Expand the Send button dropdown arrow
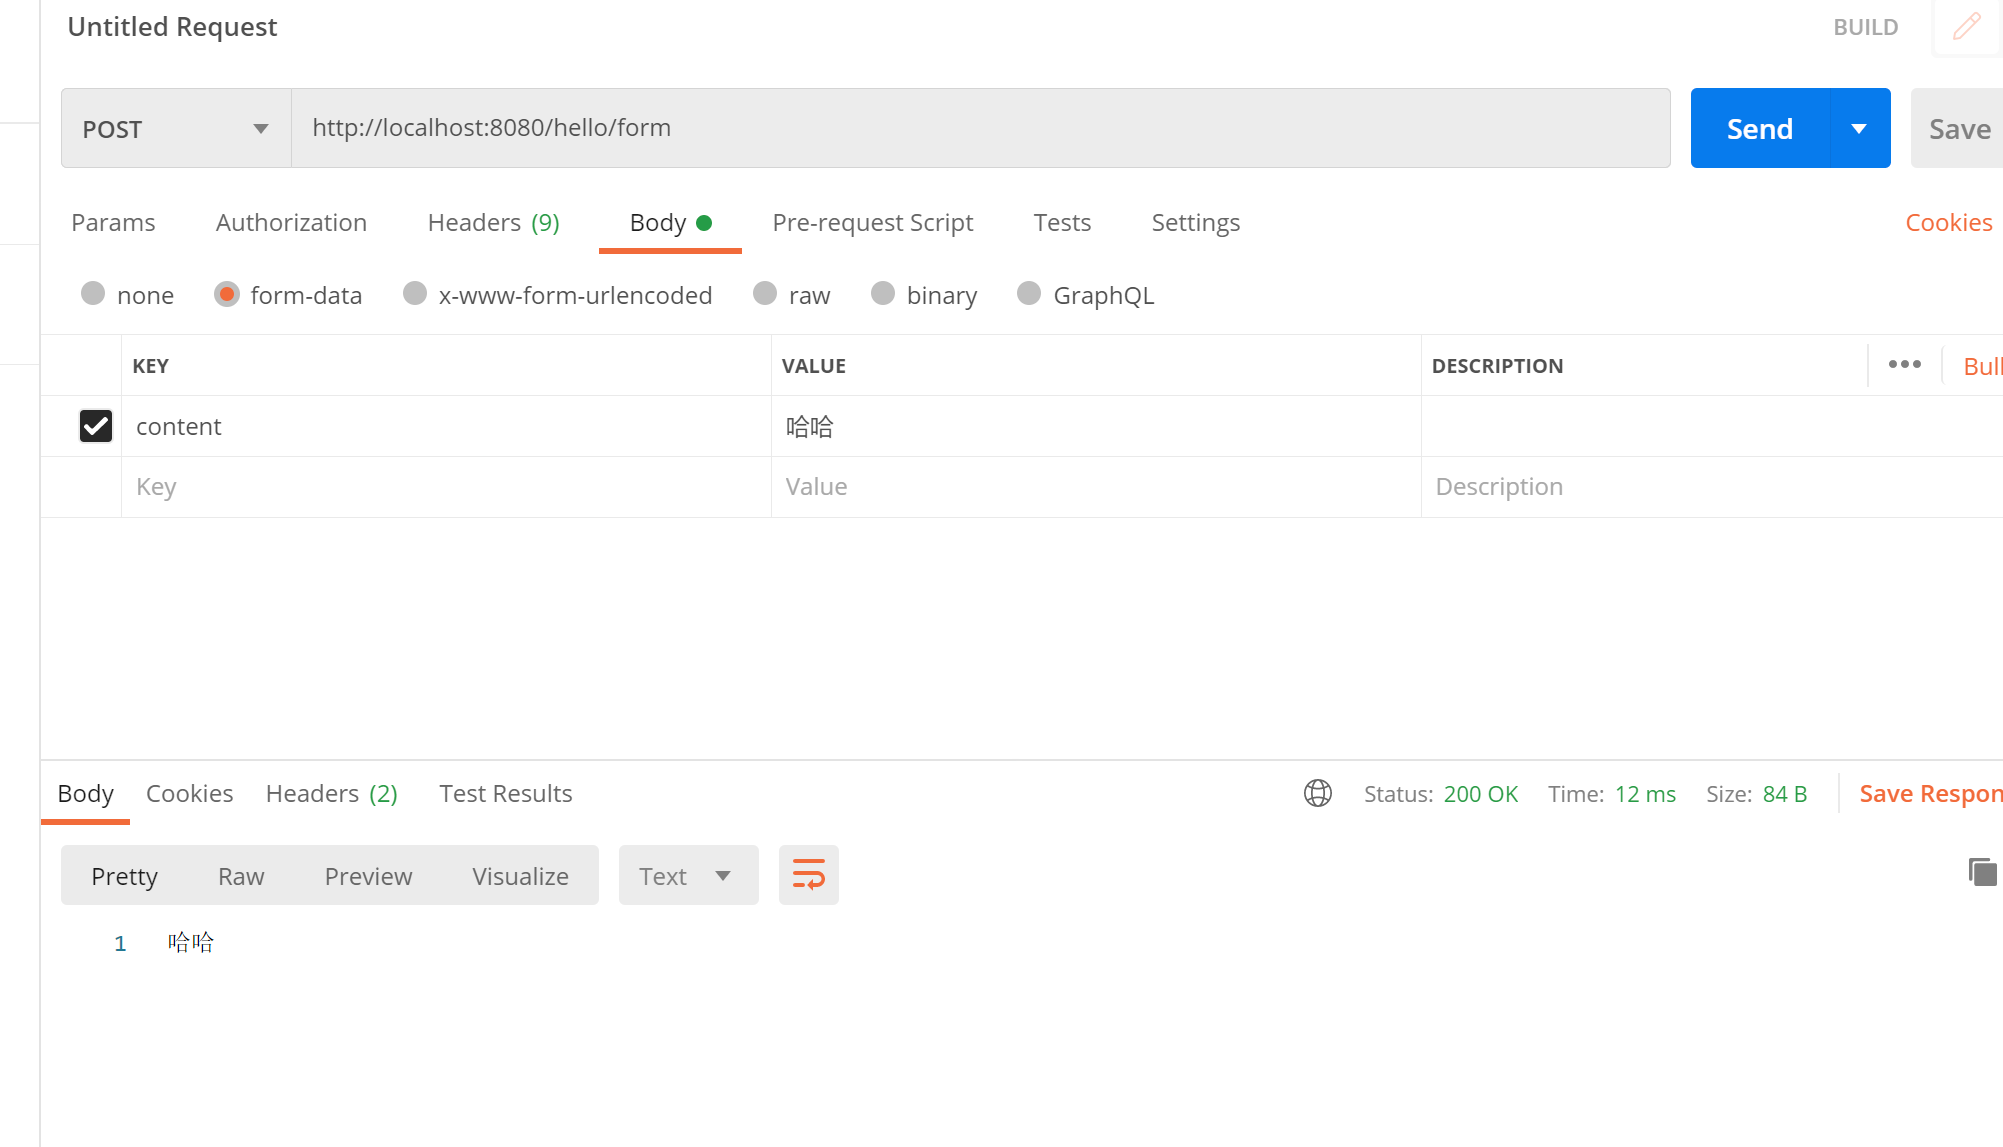 click(x=1859, y=128)
